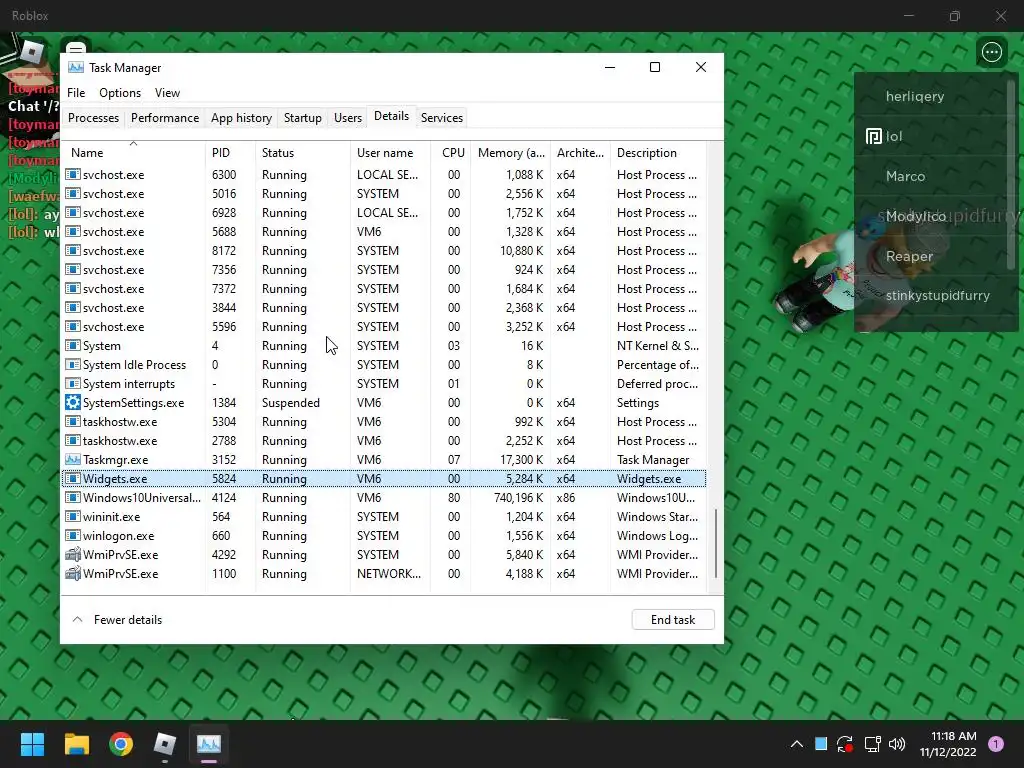This screenshot has width=1024, height=768.
Task: Switch to the Services tab
Action: tap(441, 118)
